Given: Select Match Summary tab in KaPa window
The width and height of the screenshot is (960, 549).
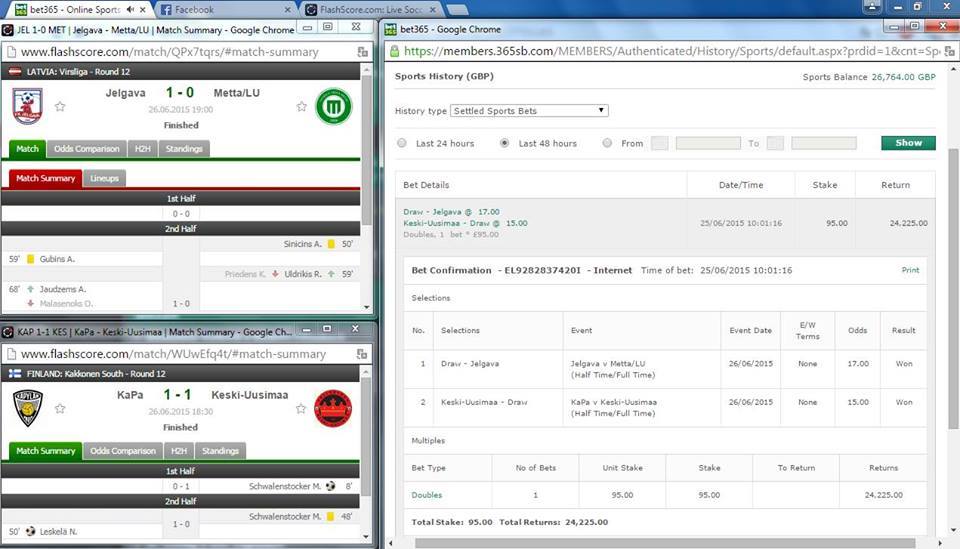Looking at the screenshot, I should pyautogui.click(x=45, y=450).
